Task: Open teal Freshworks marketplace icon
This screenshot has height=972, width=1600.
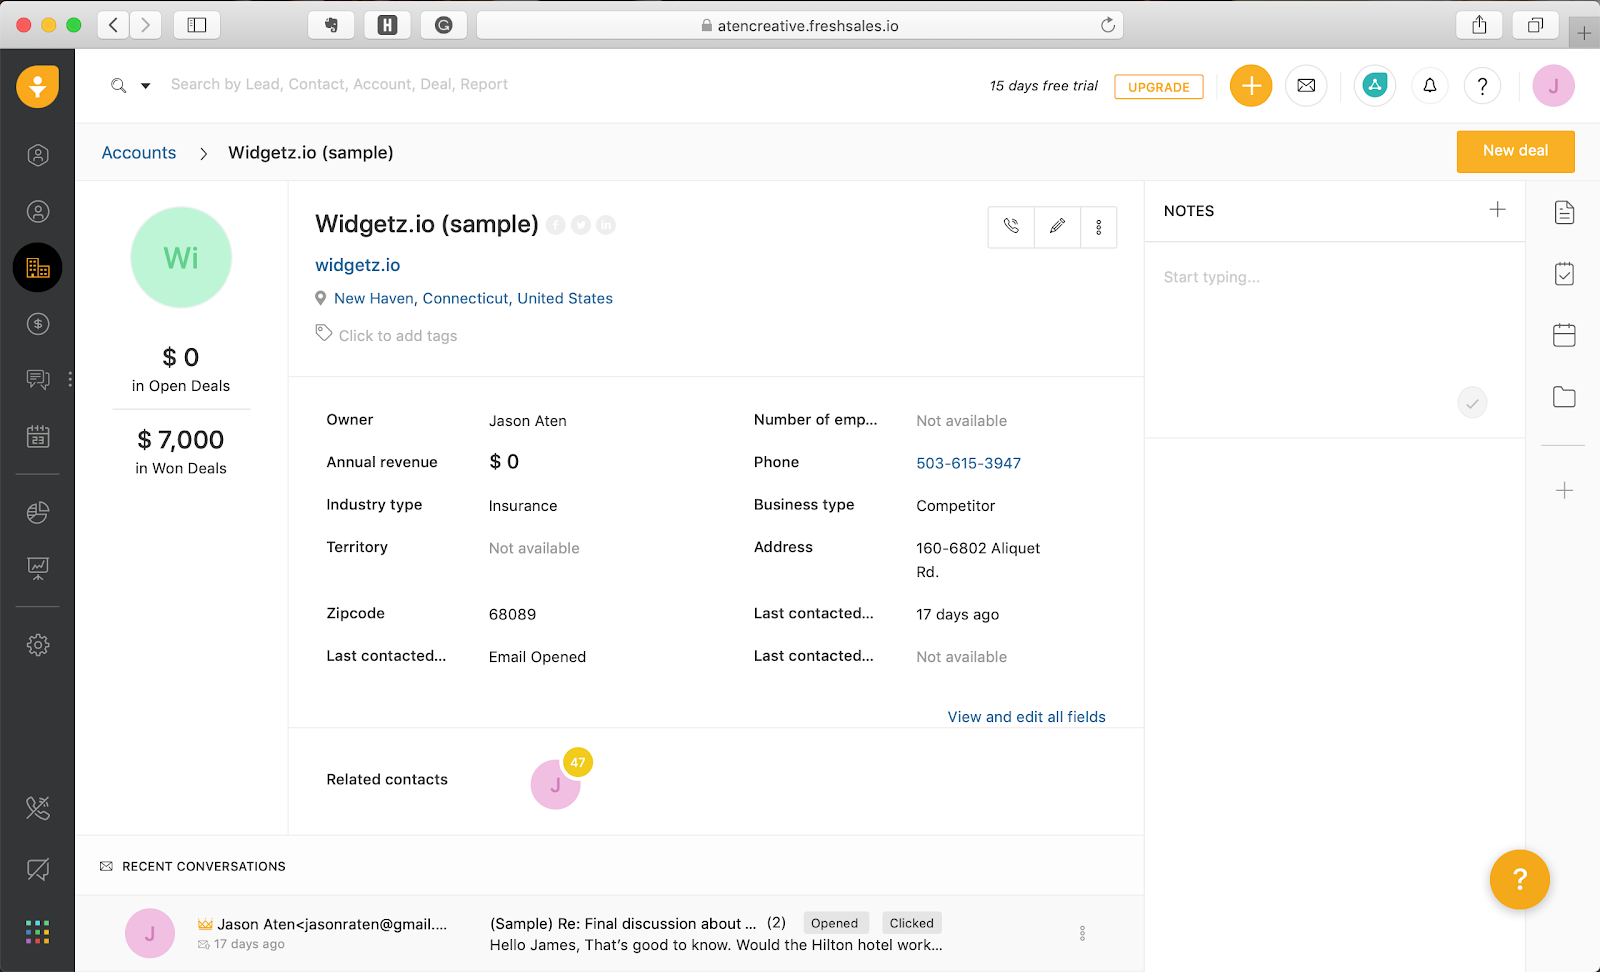Action: pyautogui.click(x=1375, y=86)
